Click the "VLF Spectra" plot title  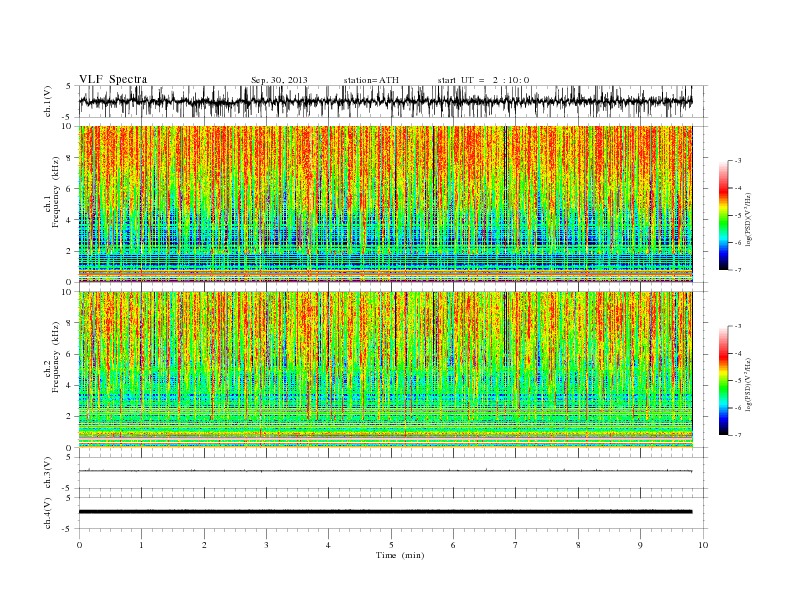(x=113, y=79)
